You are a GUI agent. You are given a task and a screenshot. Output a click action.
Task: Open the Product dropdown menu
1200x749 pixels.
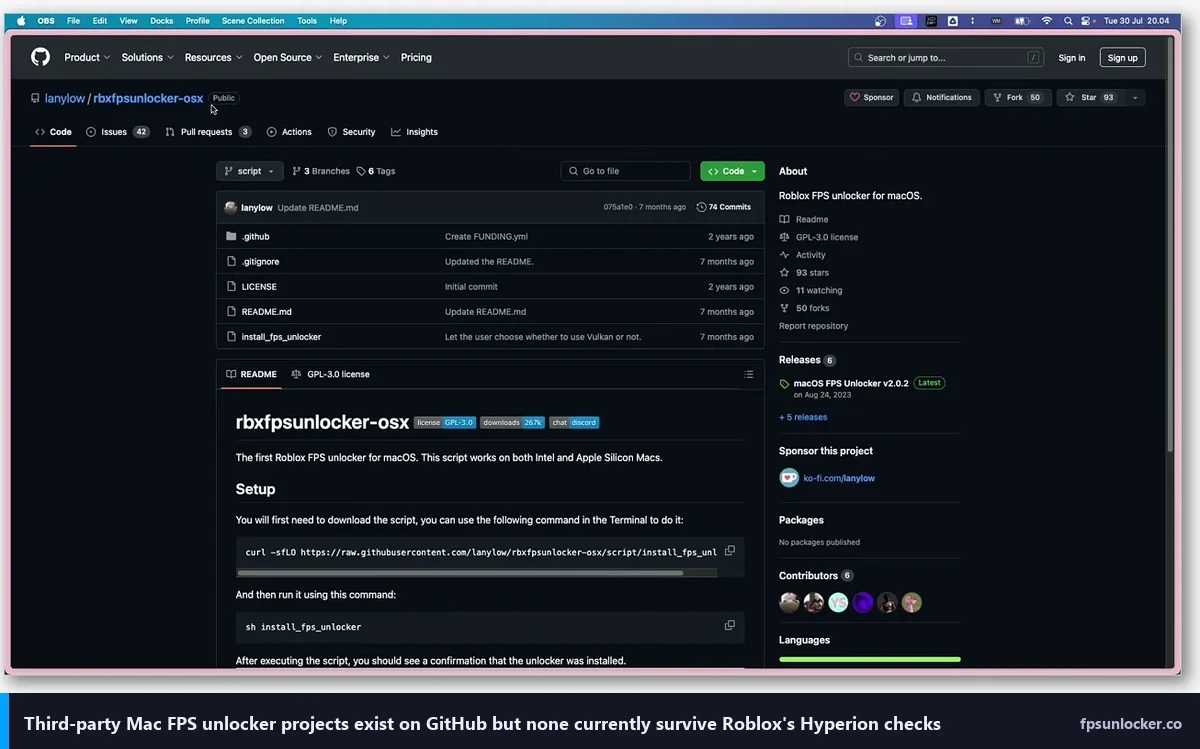point(87,58)
